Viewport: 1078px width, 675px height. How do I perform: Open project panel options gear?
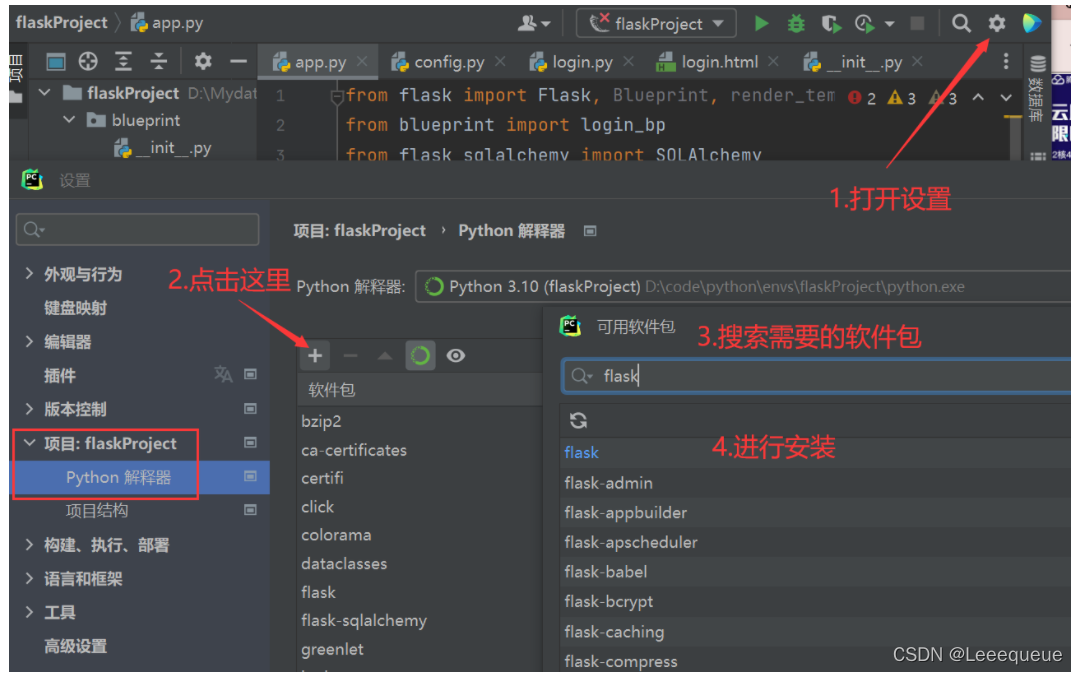coord(203,62)
